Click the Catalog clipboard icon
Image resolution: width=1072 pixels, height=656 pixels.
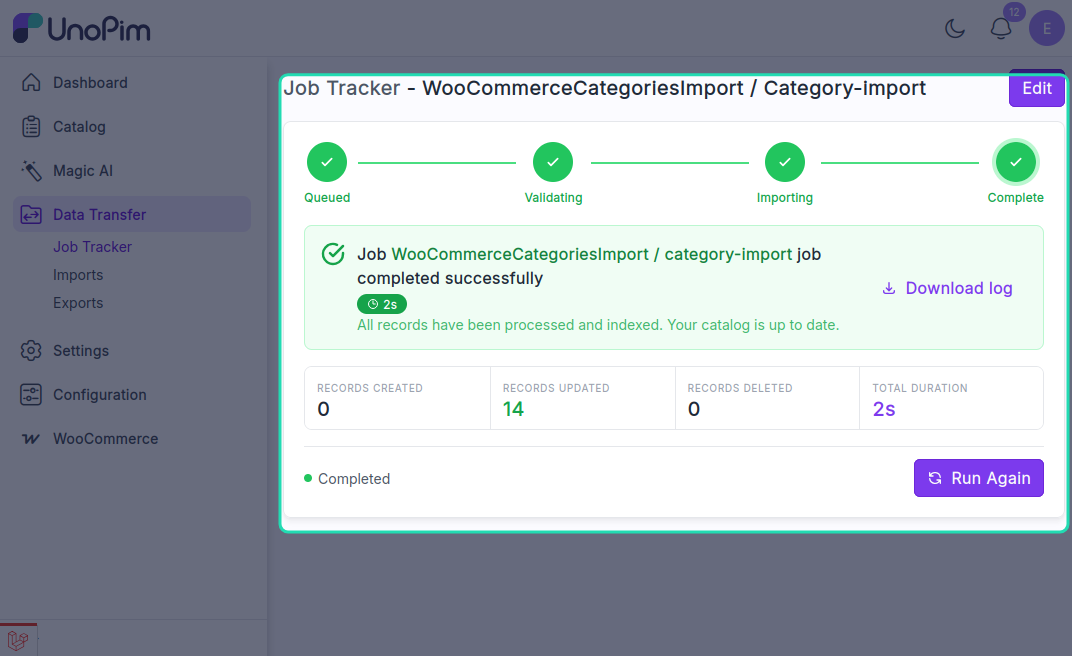[x=31, y=126]
